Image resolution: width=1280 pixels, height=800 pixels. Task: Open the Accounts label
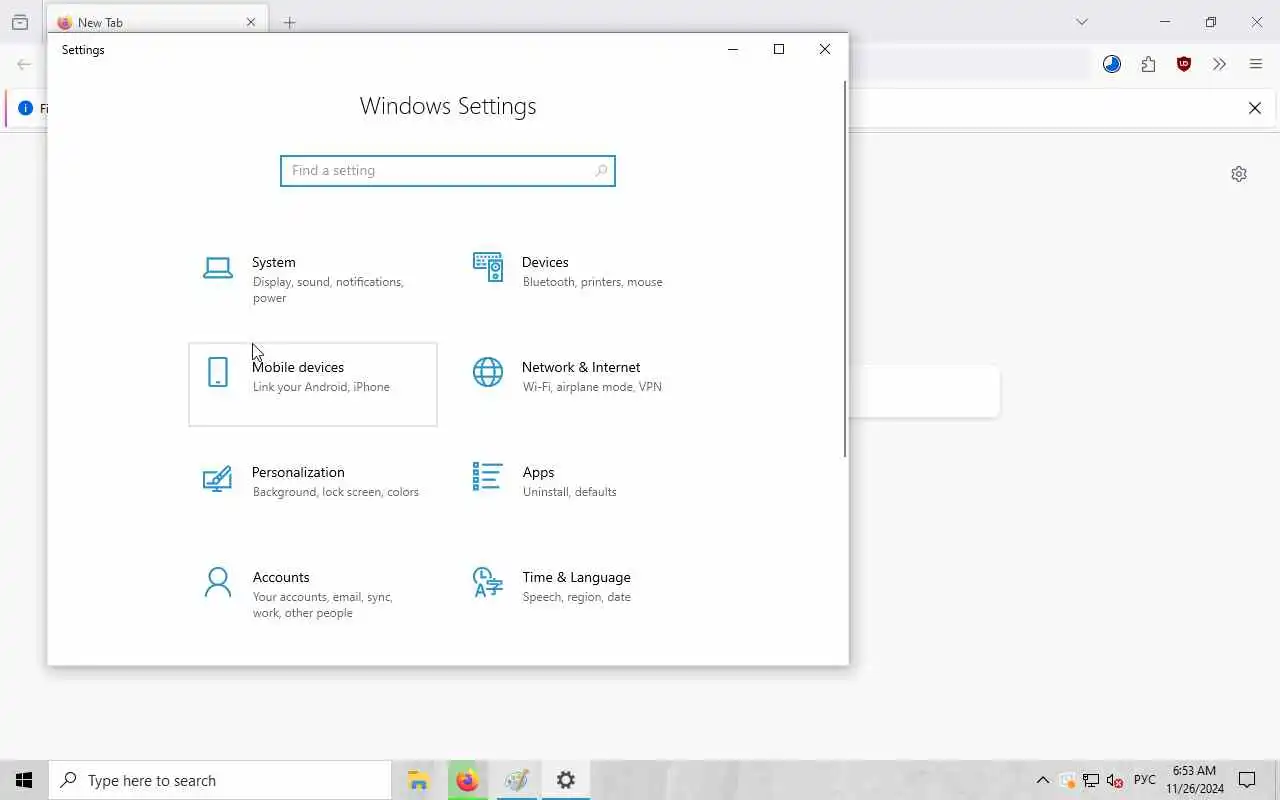[281, 577]
